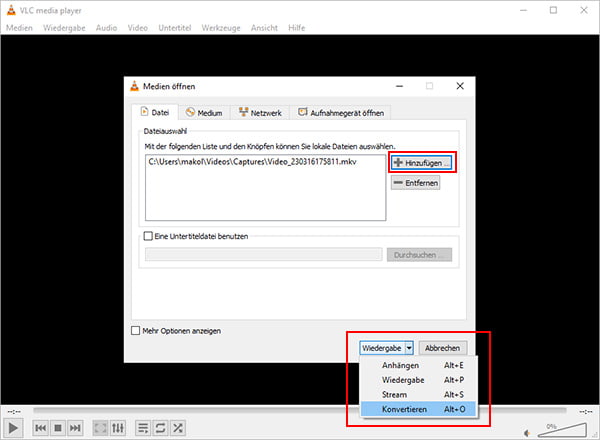Maximize the VLC media player window
The height and width of the screenshot is (440, 600).
(x=553, y=10)
